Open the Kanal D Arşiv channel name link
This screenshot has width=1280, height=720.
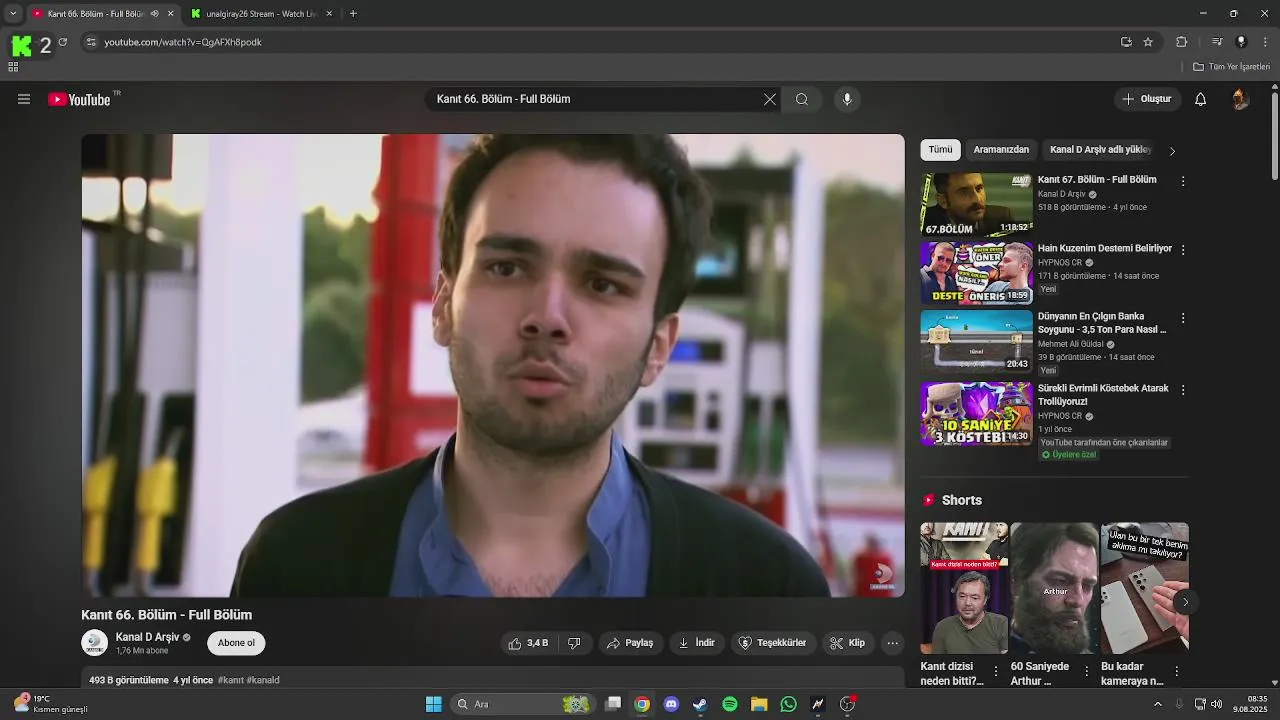point(147,637)
